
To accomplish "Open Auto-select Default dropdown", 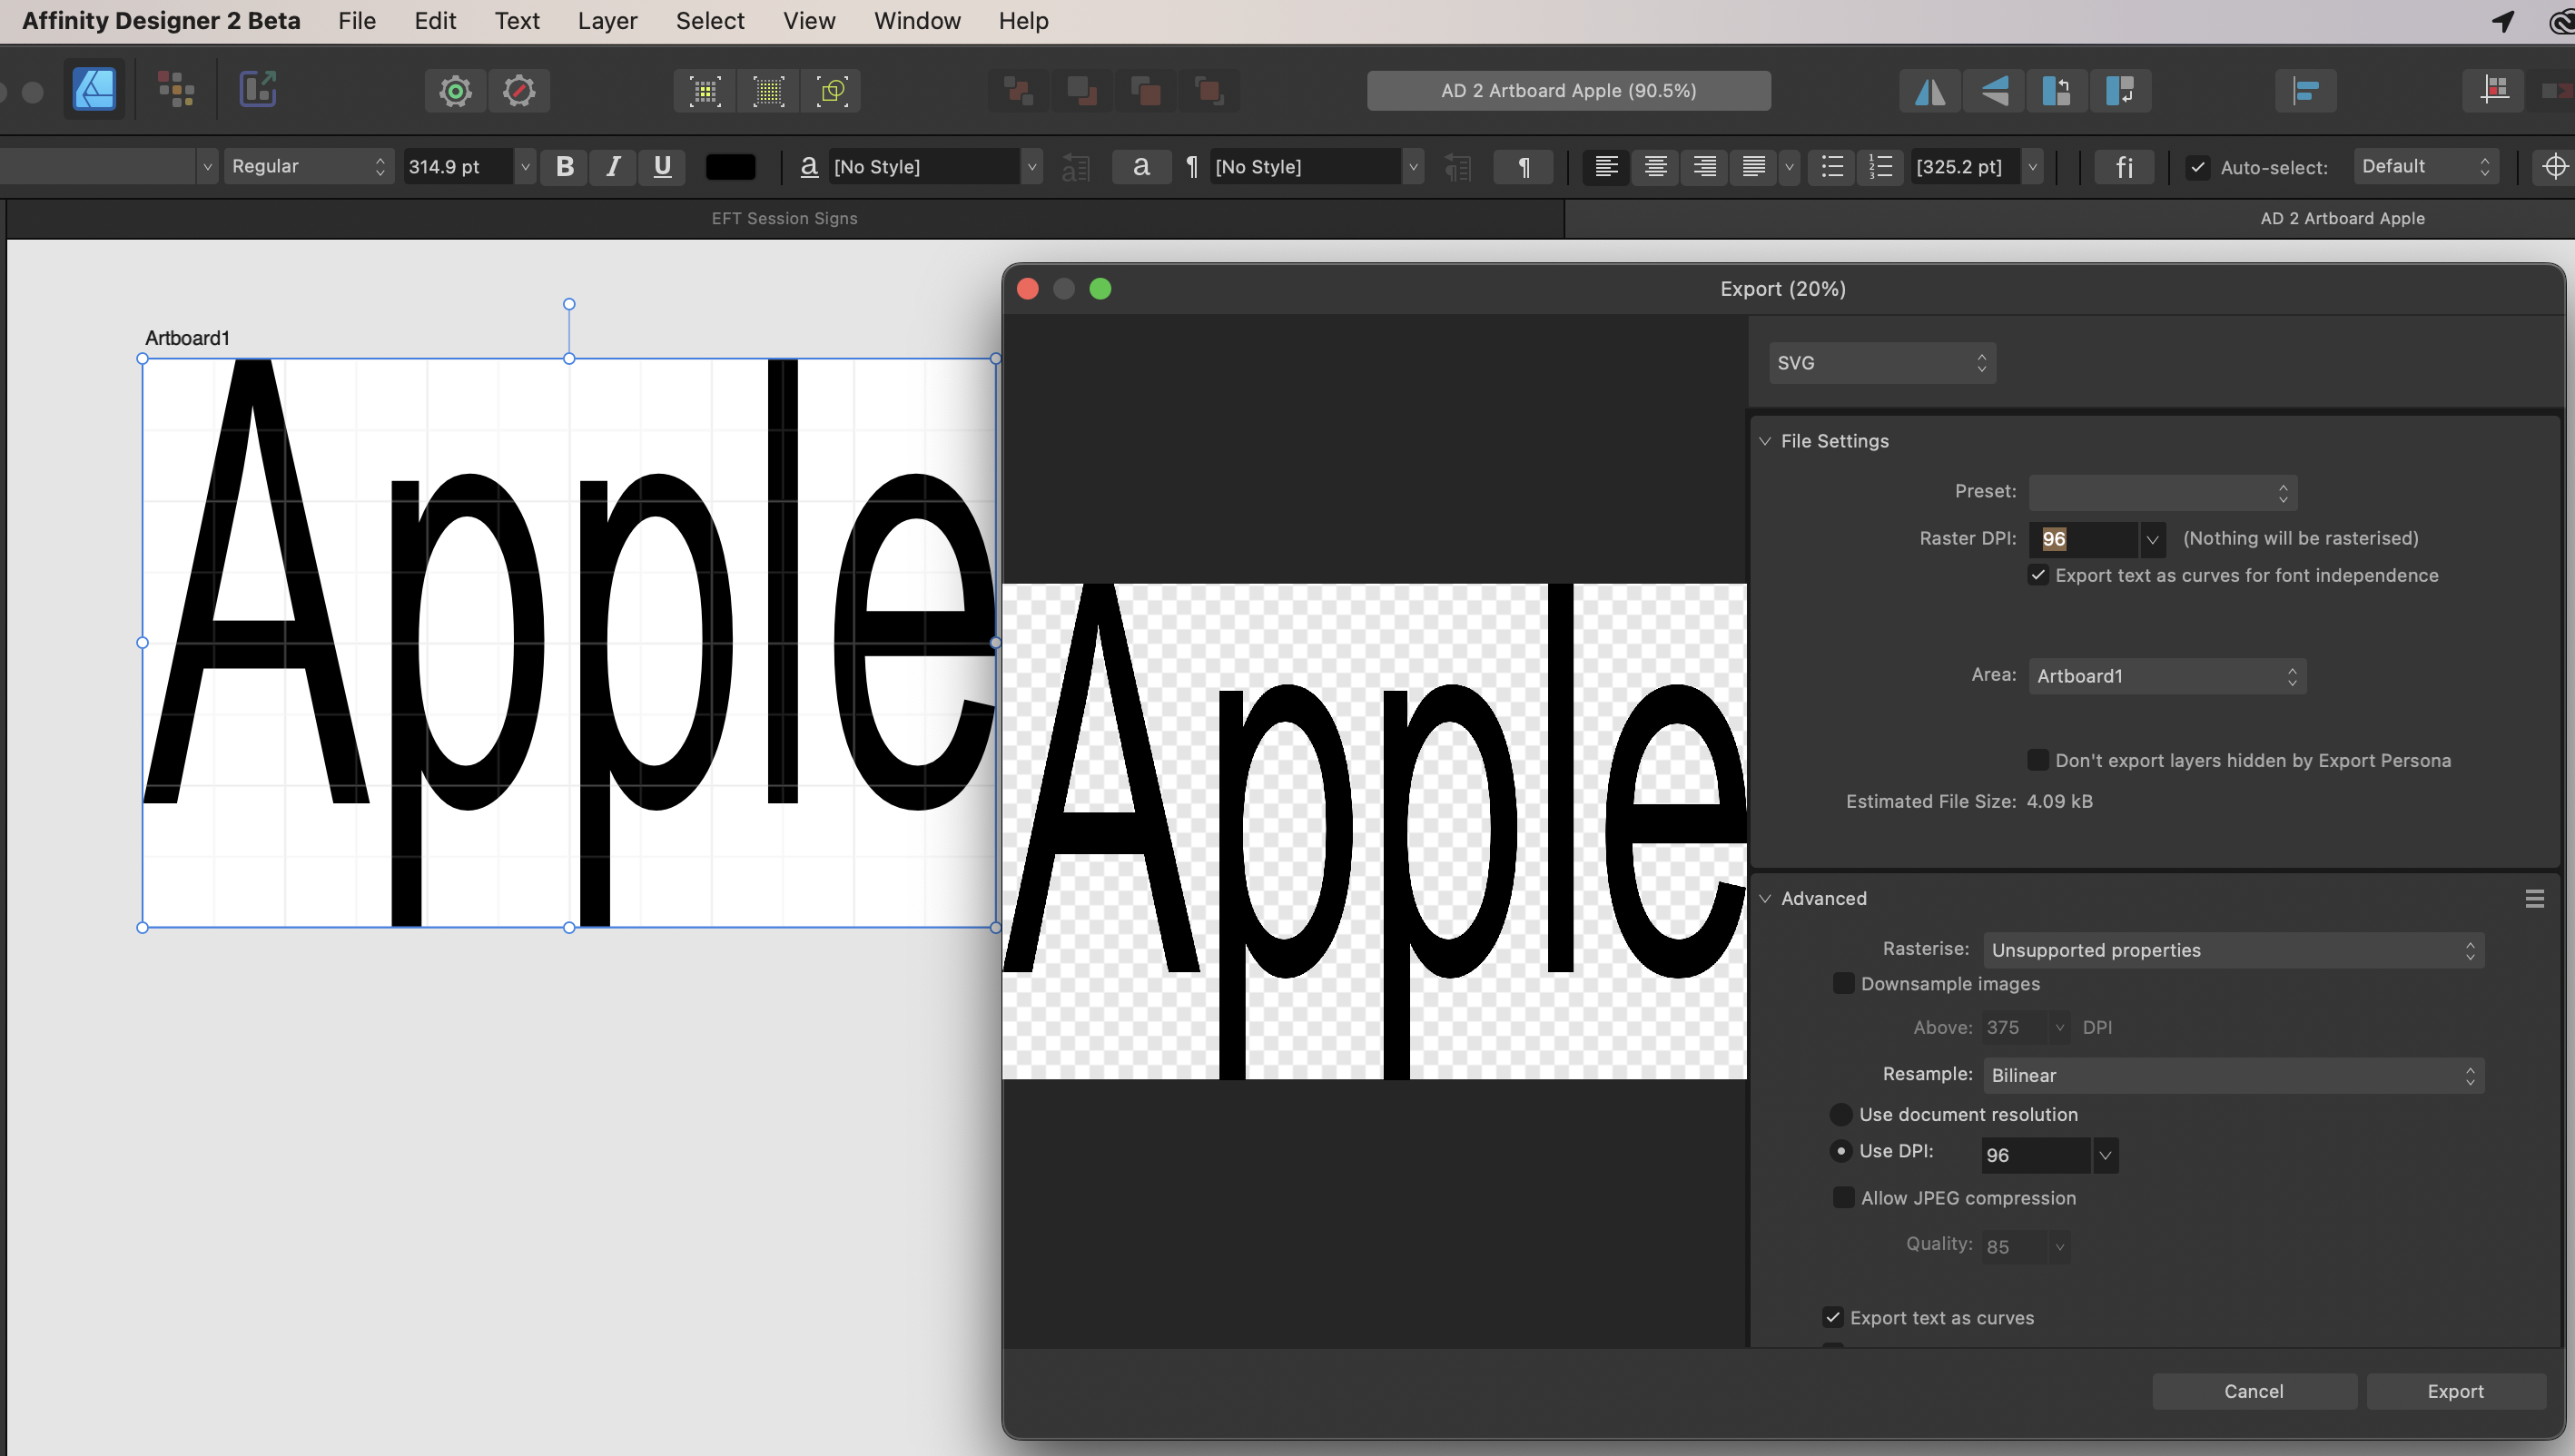I will click(2426, 166).
